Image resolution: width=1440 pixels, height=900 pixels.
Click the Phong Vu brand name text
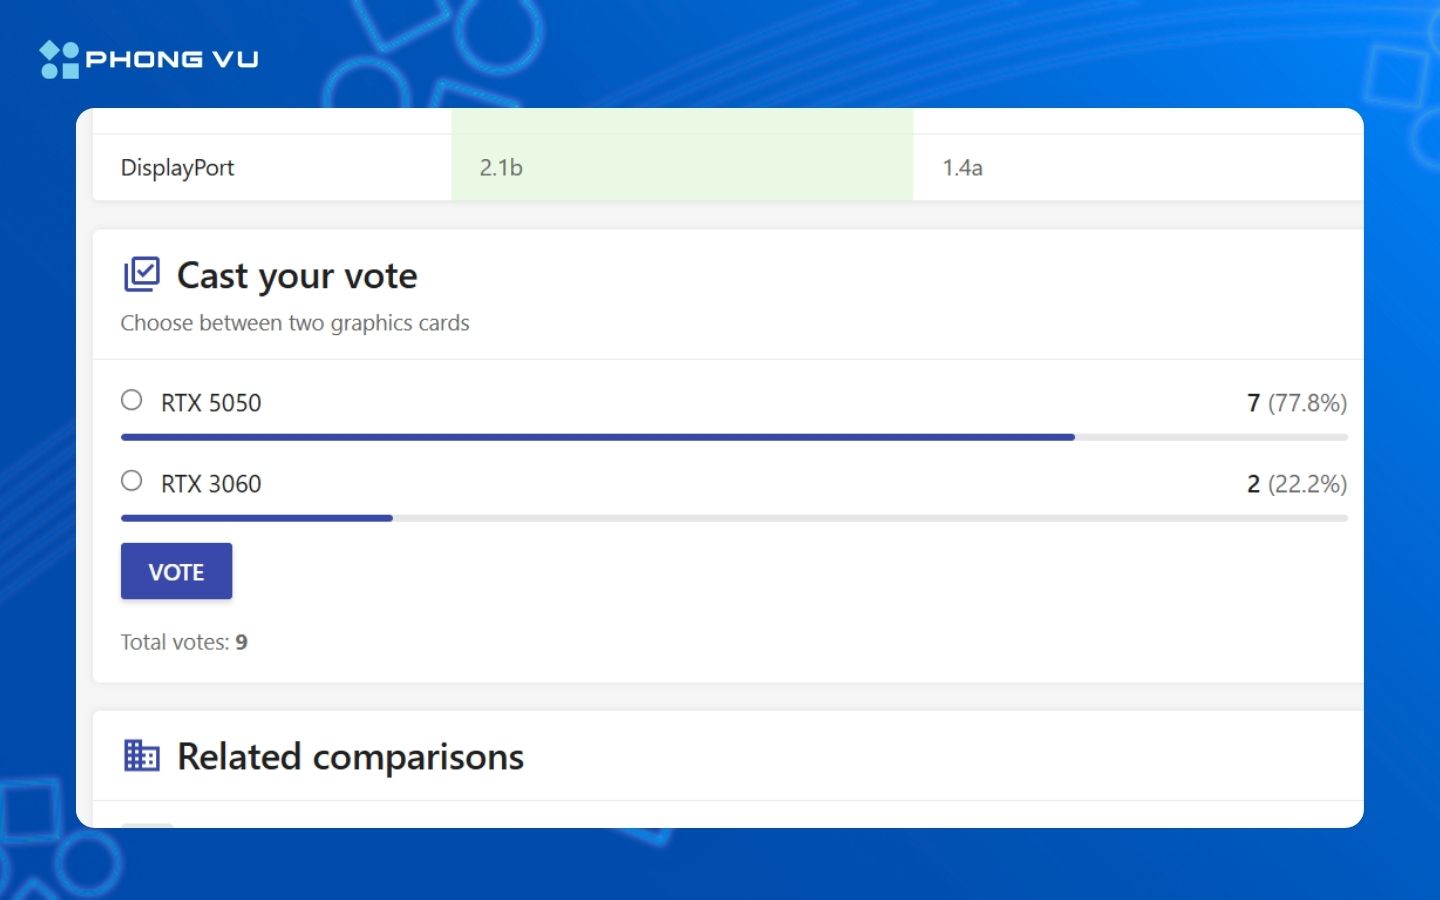pos(172,60)
